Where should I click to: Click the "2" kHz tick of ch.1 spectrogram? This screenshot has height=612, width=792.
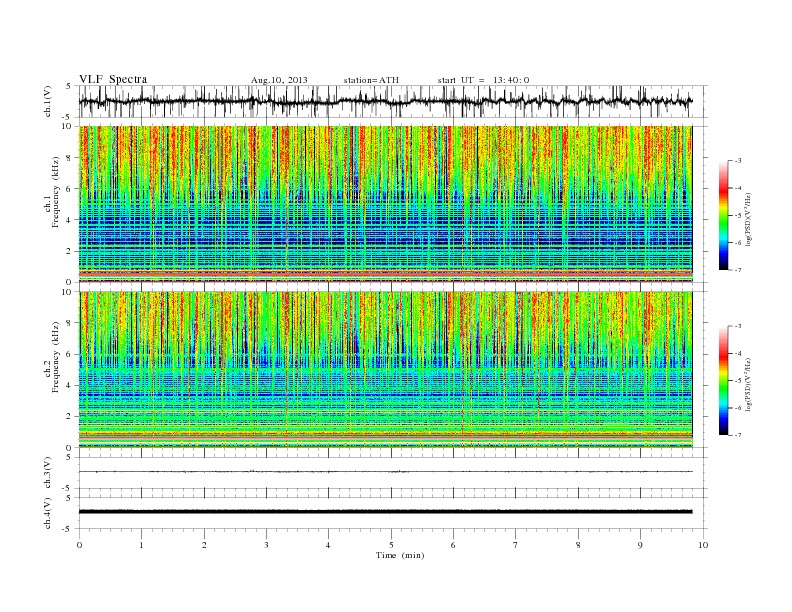[70, 251]
